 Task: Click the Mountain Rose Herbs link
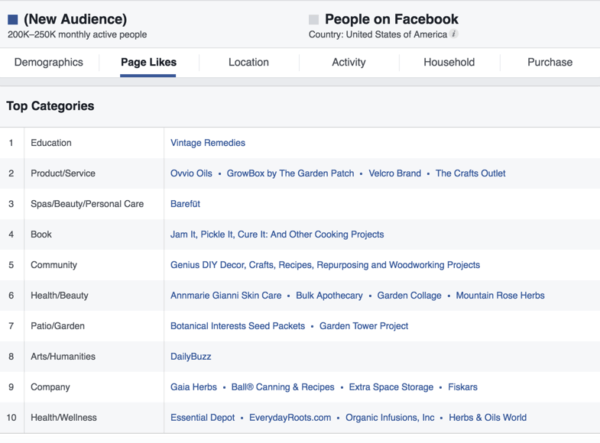(500, 295)
